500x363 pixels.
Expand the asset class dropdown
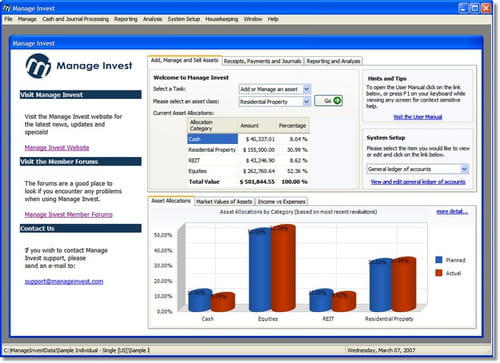[307, 102]
